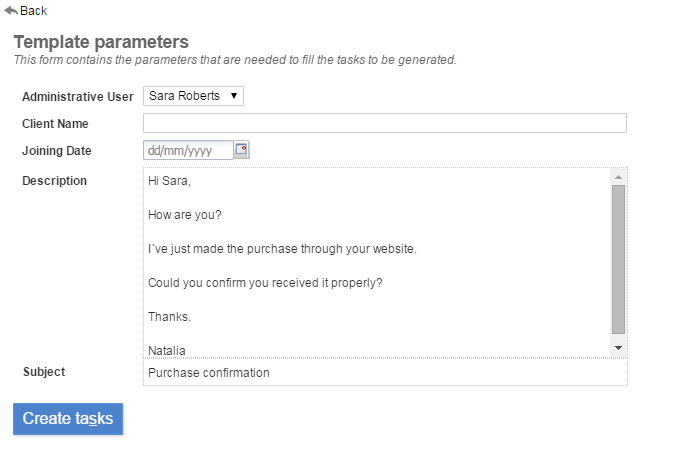Viewport: 680px width, 465px height.
Task: Click the Description label
Action: [54, 181]
